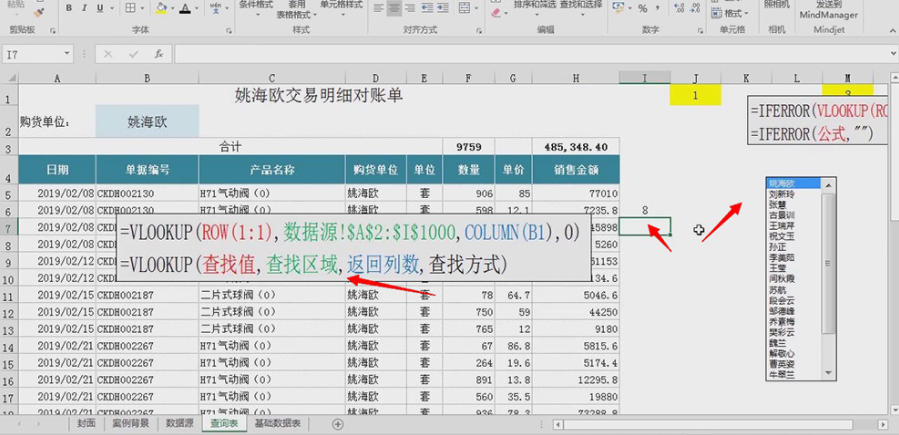Center text horizontally

[x=394, y=8]
